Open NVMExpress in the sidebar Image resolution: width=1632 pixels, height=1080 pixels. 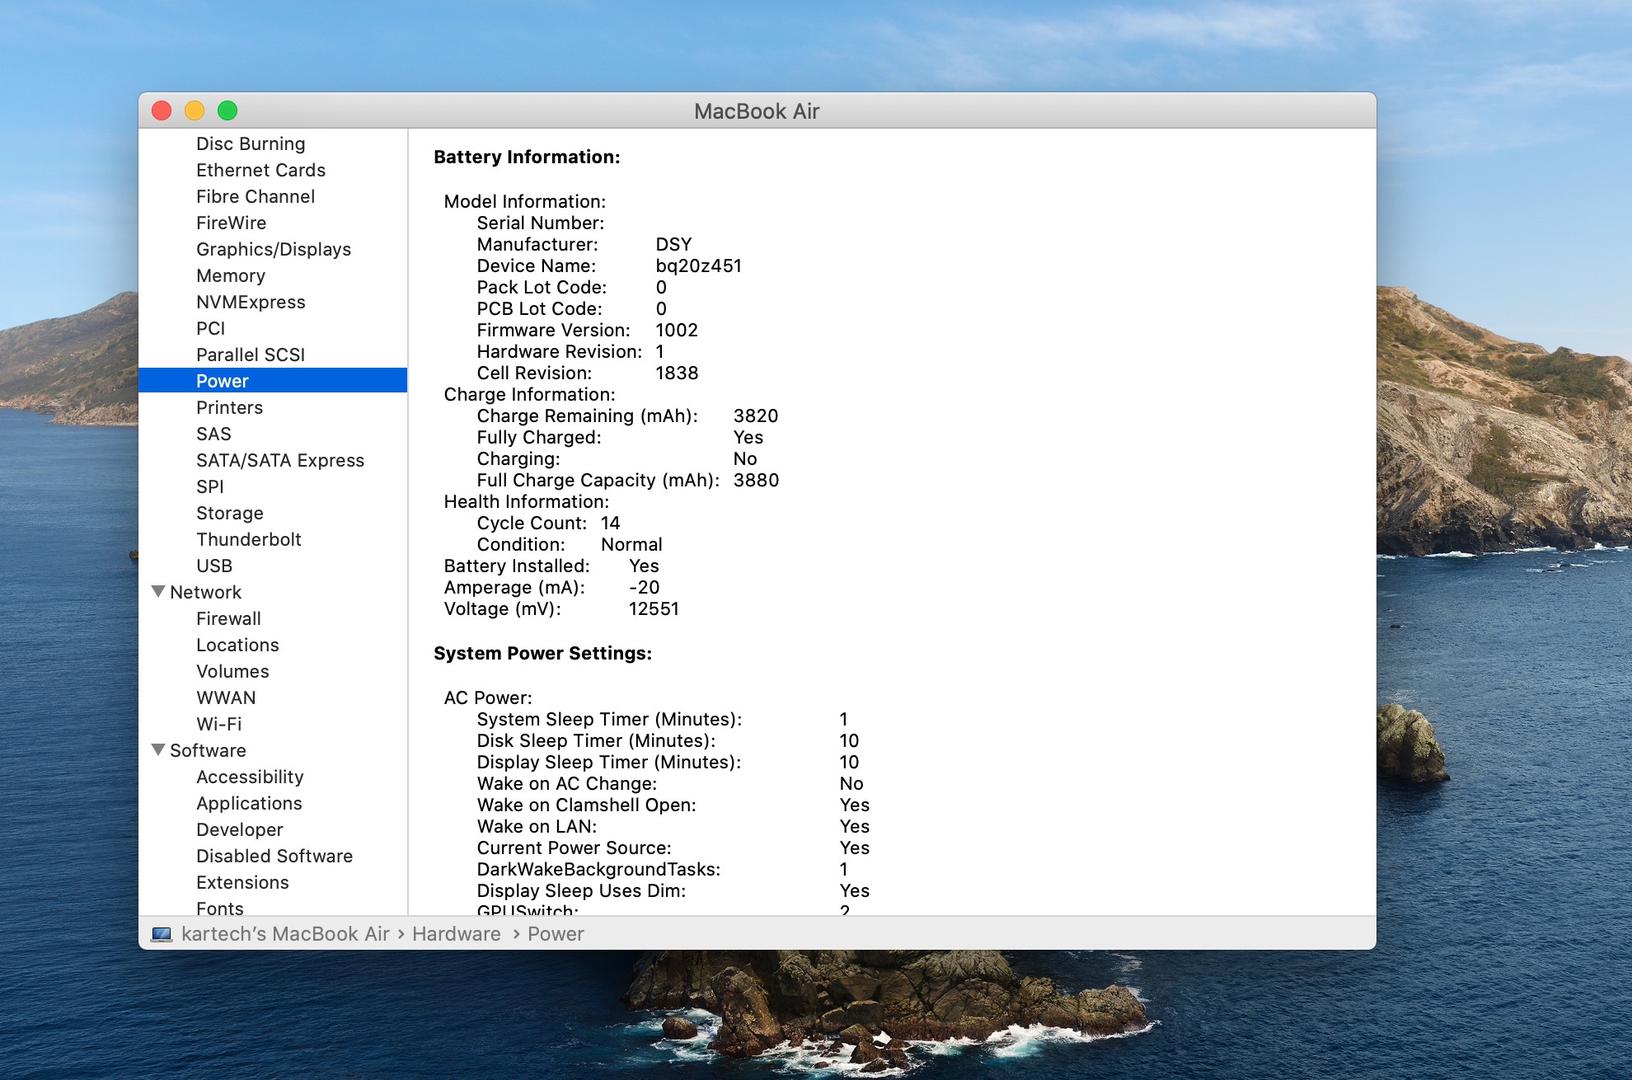(250, 302)
